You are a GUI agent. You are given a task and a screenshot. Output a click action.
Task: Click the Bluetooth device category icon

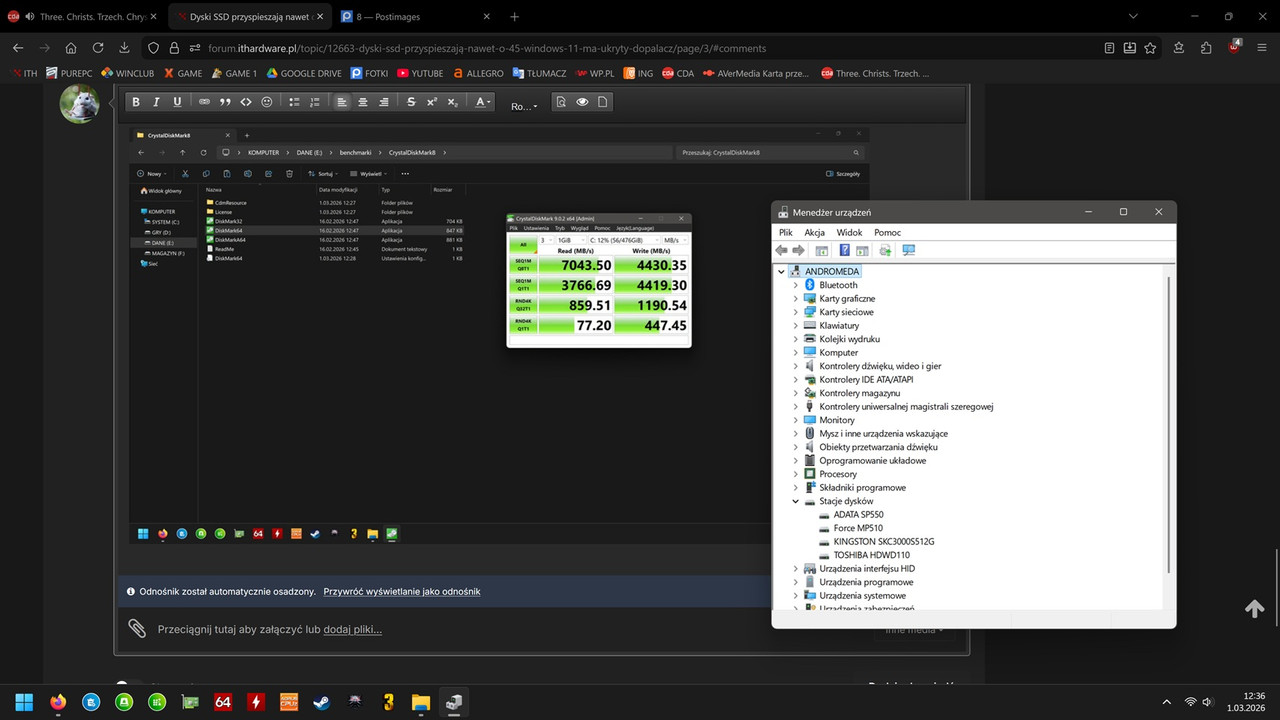(x=810, y=285)
